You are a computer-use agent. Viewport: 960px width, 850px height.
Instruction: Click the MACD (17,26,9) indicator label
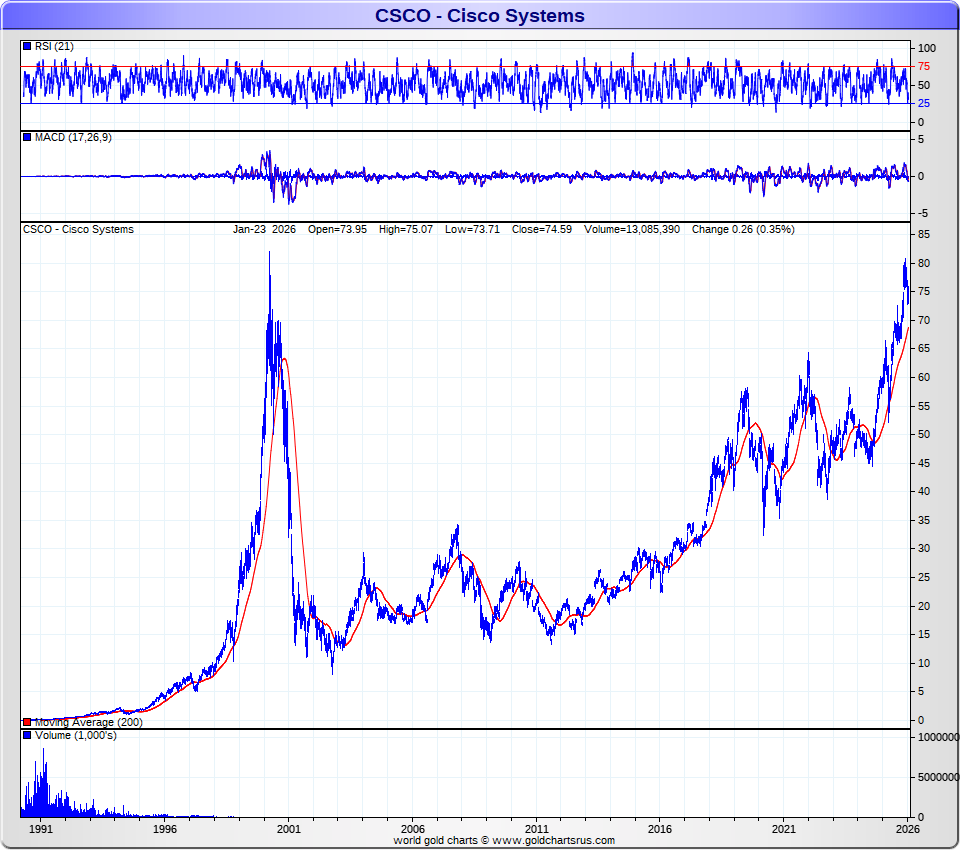(x=73, y=137)
